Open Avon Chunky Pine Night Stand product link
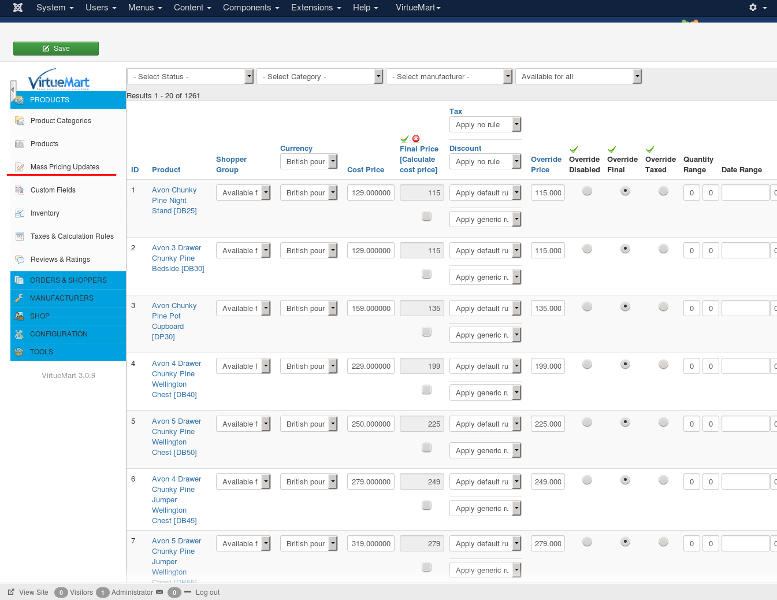This screenshot has width=777, height=600. [174, 200]
